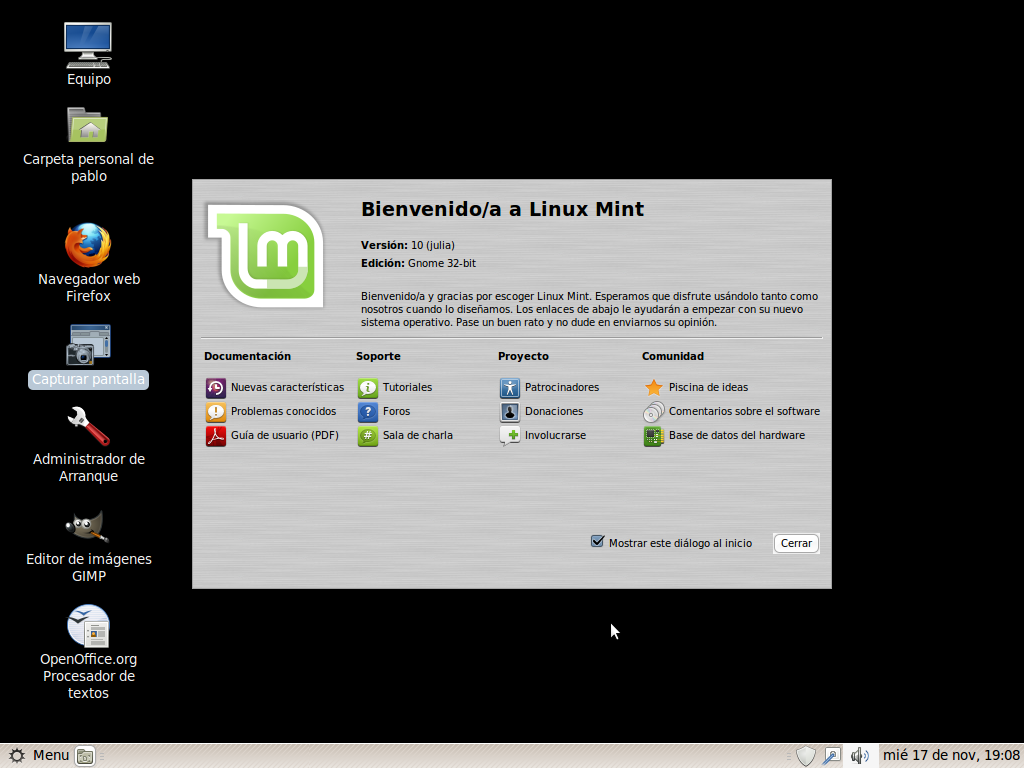Open the Menu button on the panel
Viewport: 1024px width, 768px height.
click(39, 756)
